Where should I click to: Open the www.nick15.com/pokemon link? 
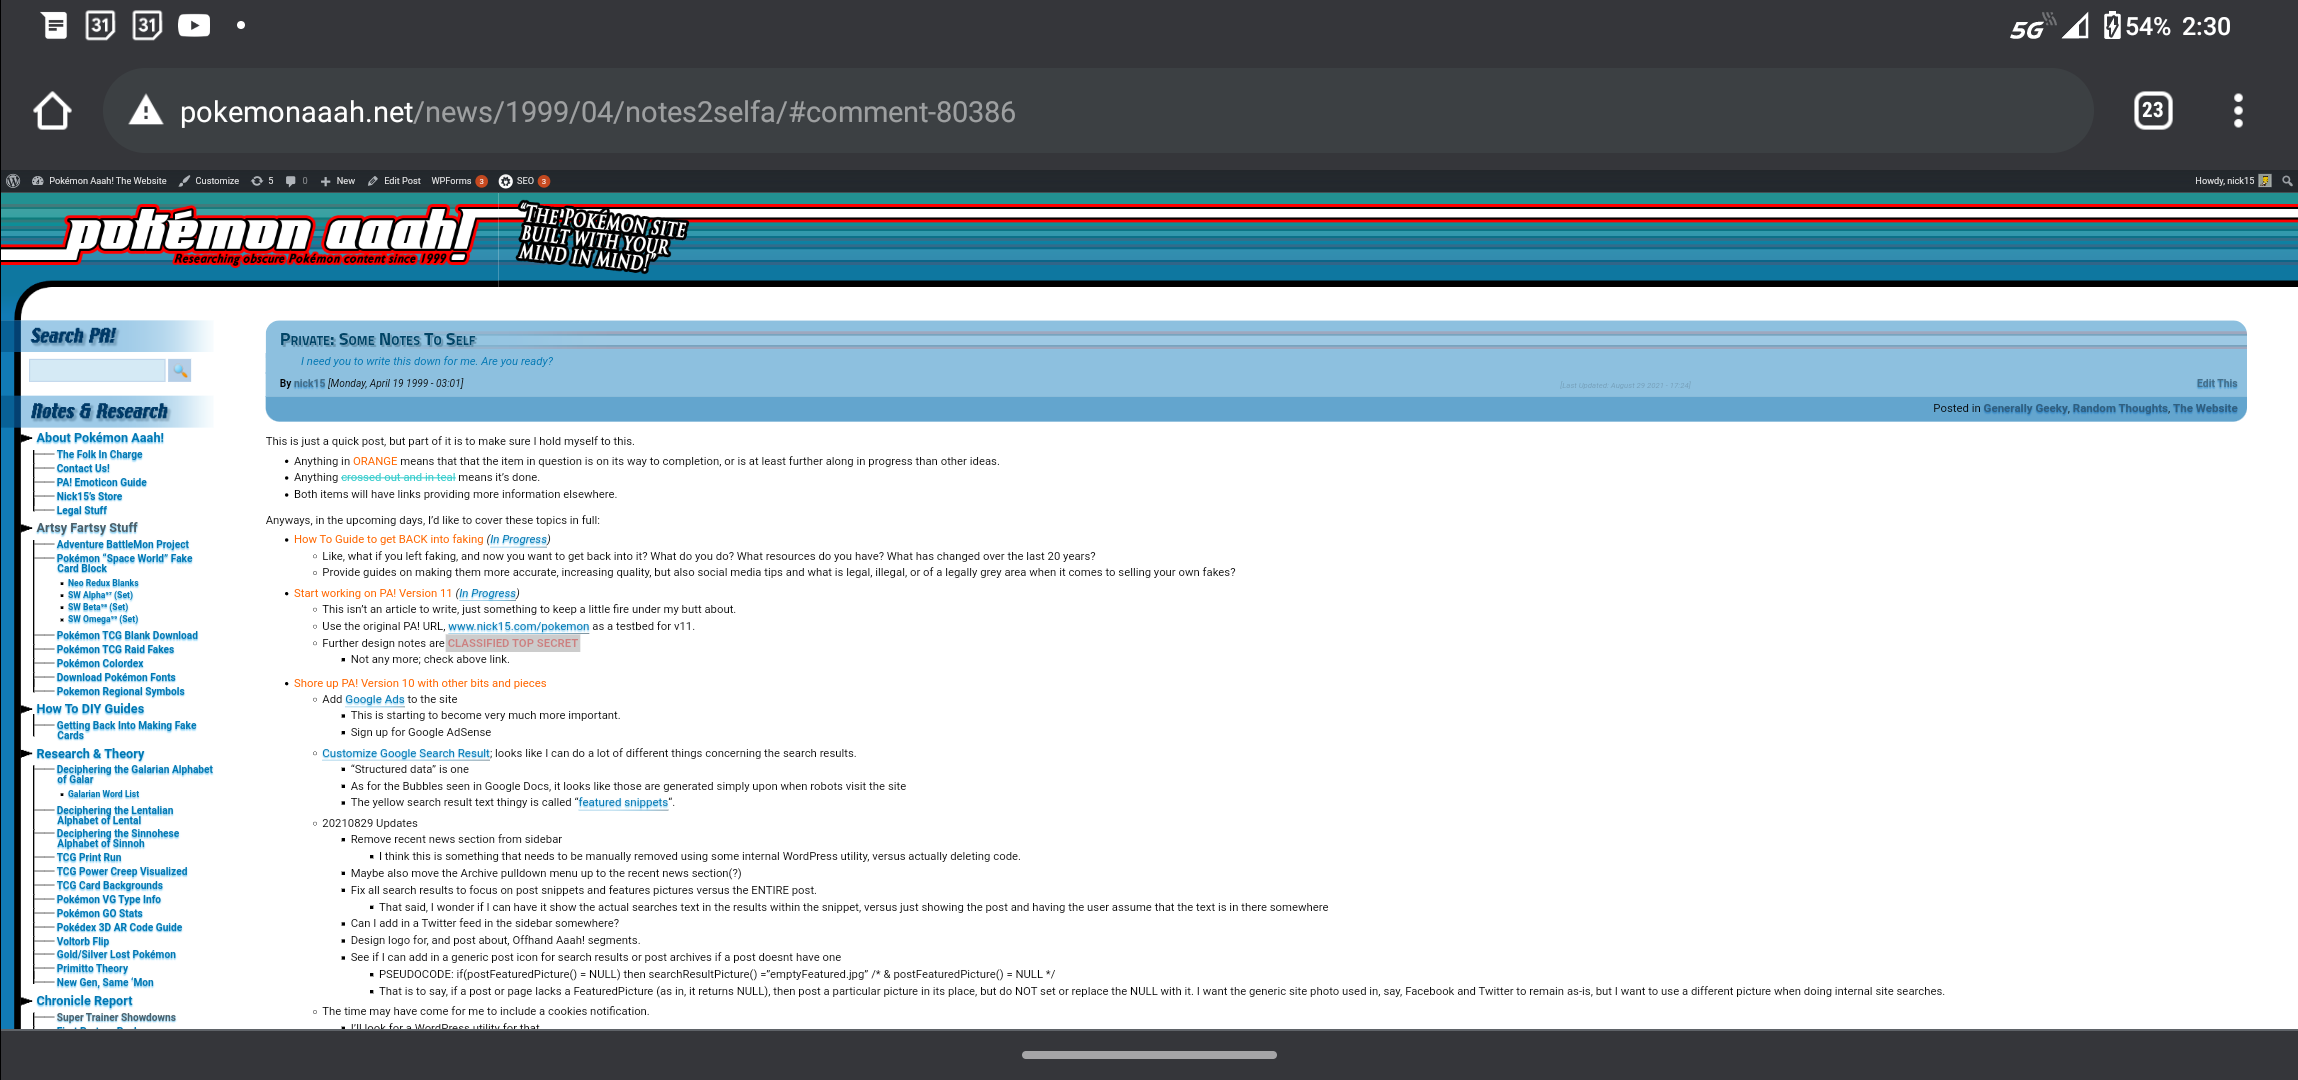(x=518, y=627)
